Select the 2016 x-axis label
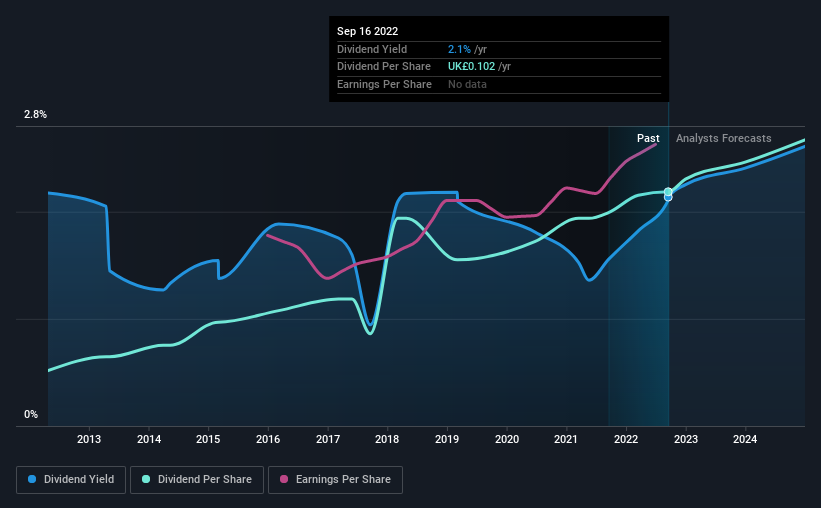The image size is (821, 508). [x=268, y=439]
